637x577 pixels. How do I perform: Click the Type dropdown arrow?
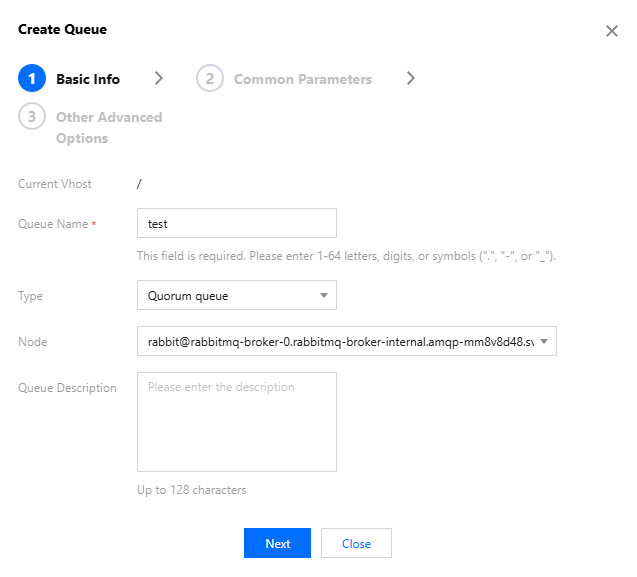323,295
